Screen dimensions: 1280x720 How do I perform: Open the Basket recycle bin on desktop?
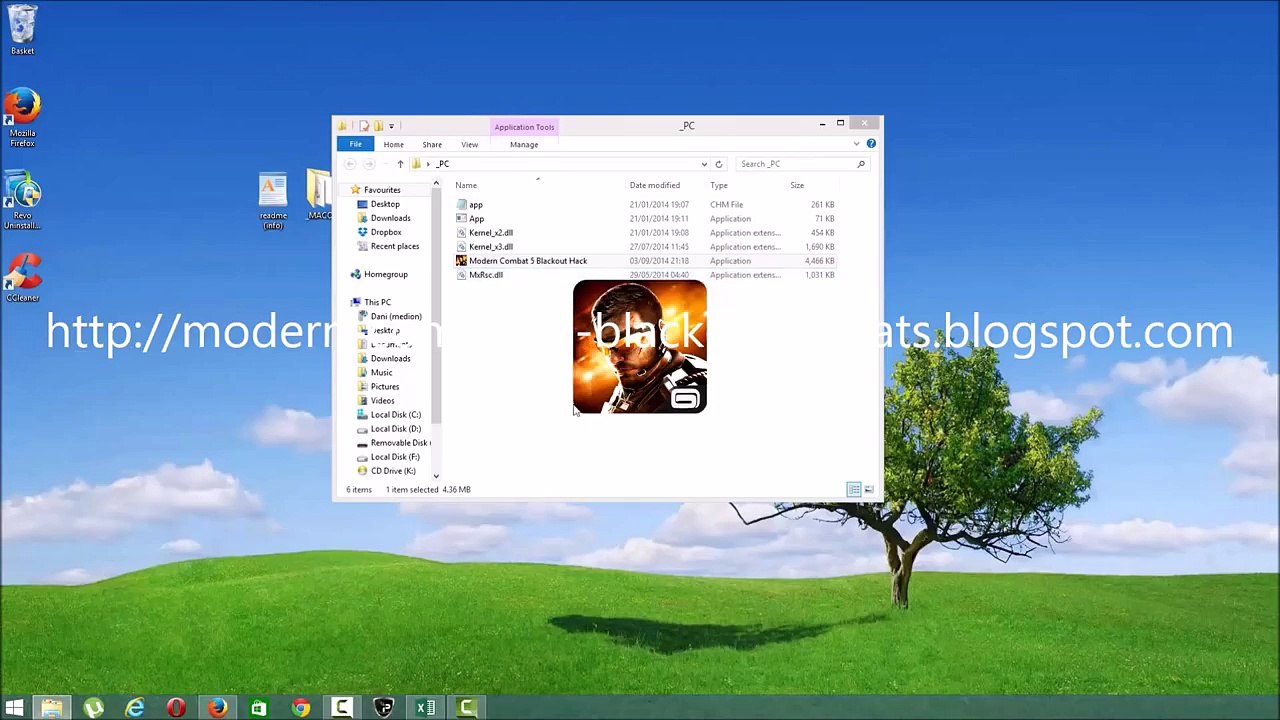pyautogui.click(x=22, y=30)
